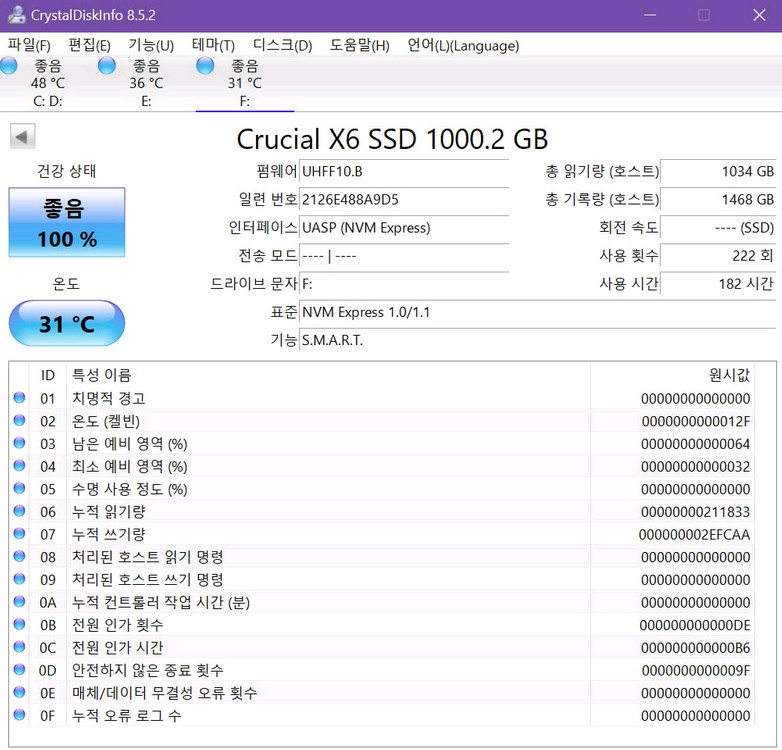Click status circle for the E: disk
The width and height of the screenshot is (782, 750).
[x=107, y=66]
